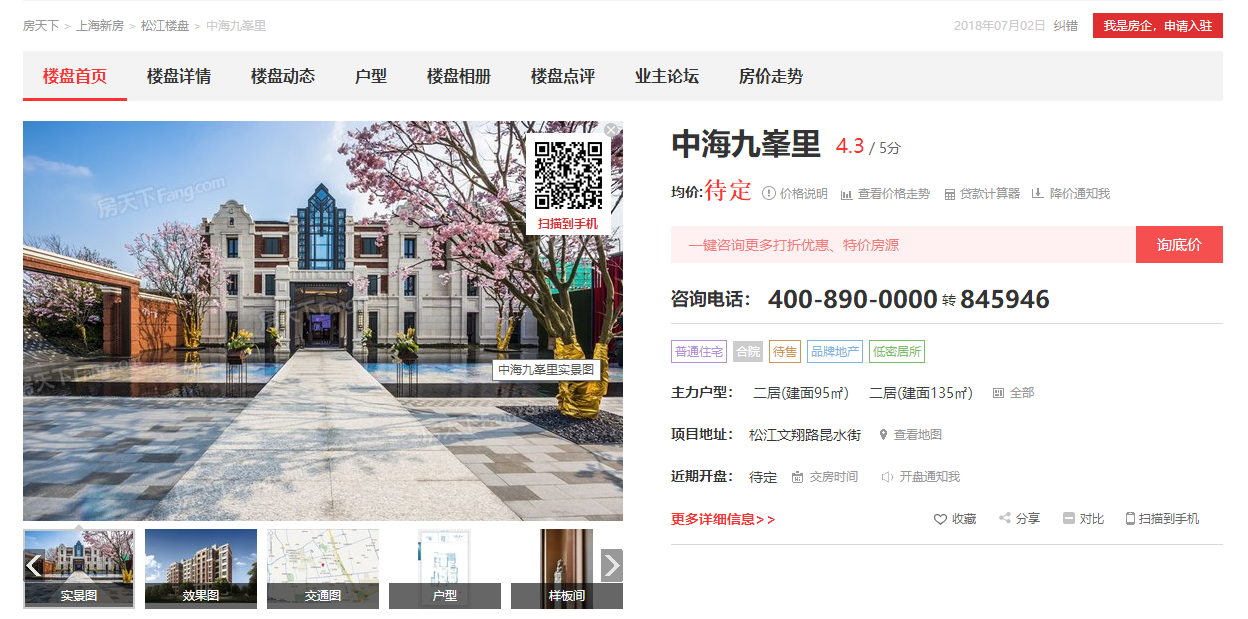Click the main property photo
This screenshot has width=1248, height=619.
tap(323, 321)
